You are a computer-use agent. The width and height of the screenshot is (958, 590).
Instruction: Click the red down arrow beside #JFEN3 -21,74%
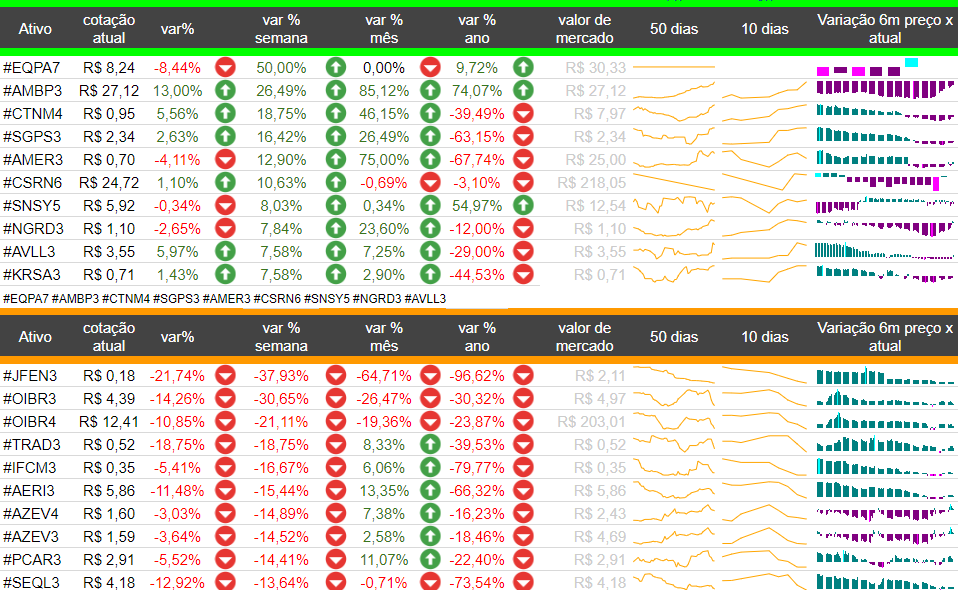tap(225, 375)
